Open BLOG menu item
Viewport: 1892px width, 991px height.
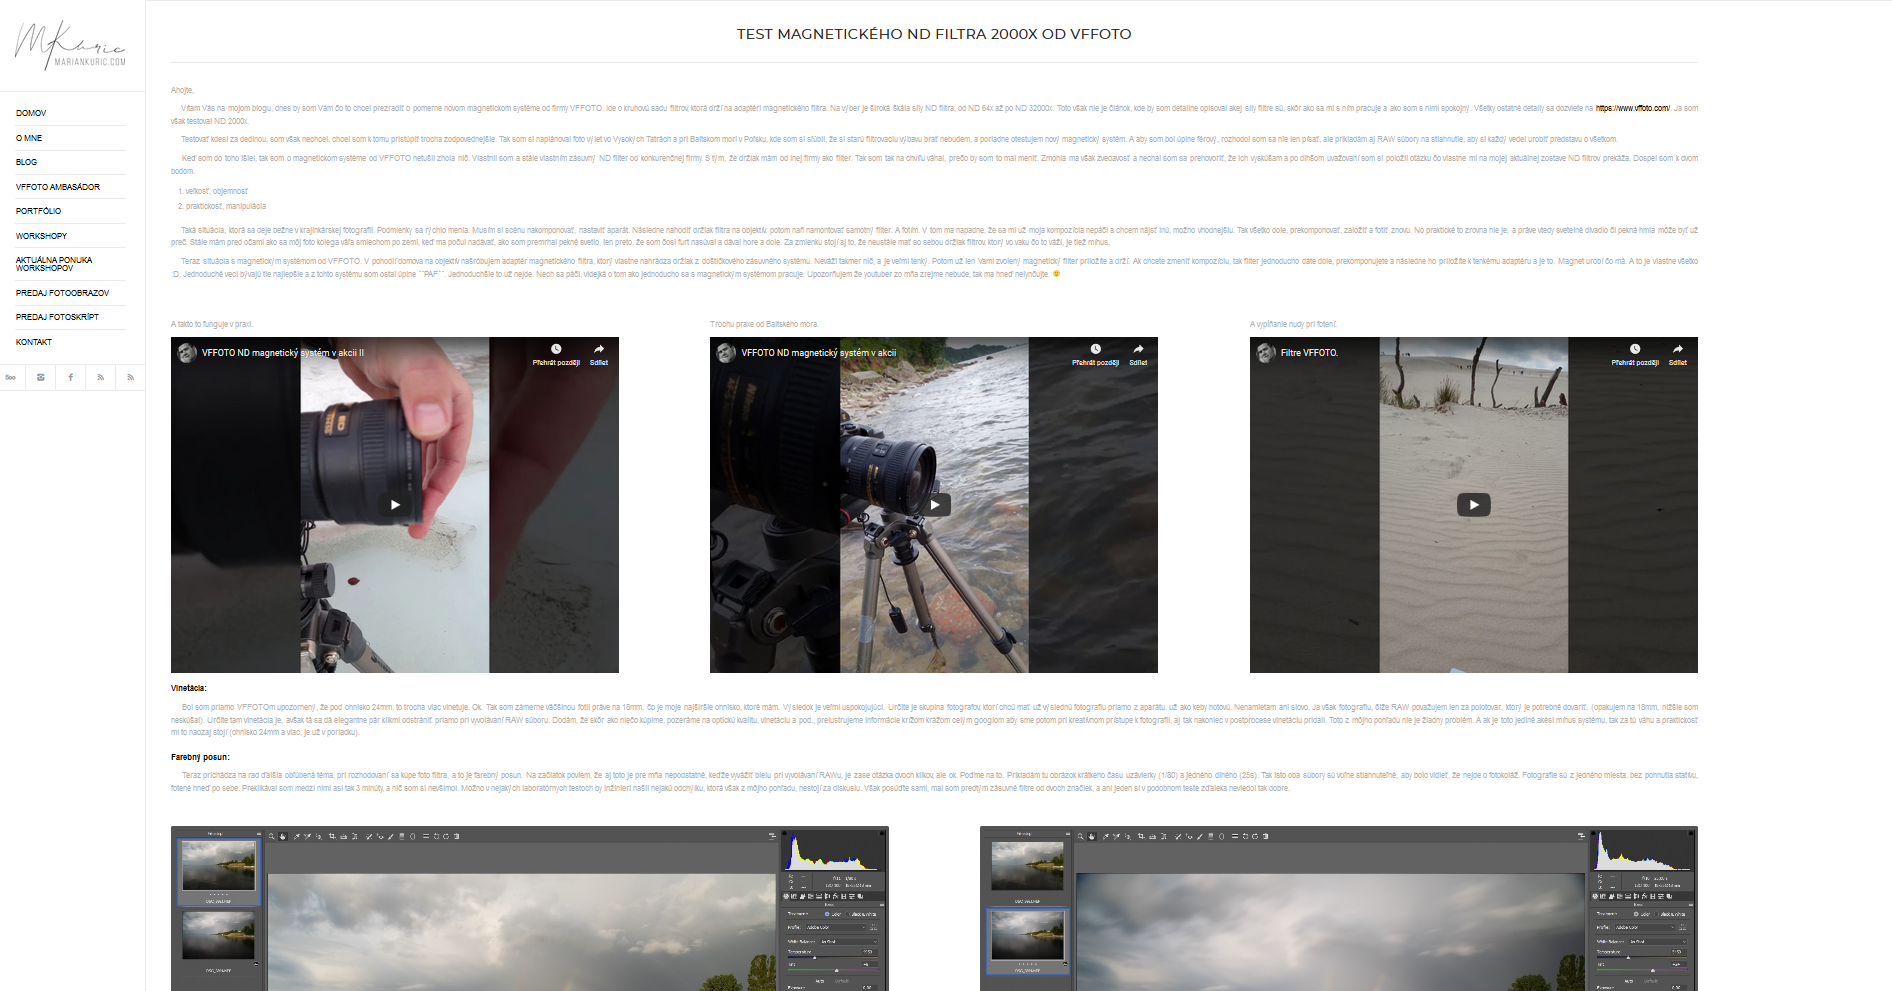pos(27,162)
